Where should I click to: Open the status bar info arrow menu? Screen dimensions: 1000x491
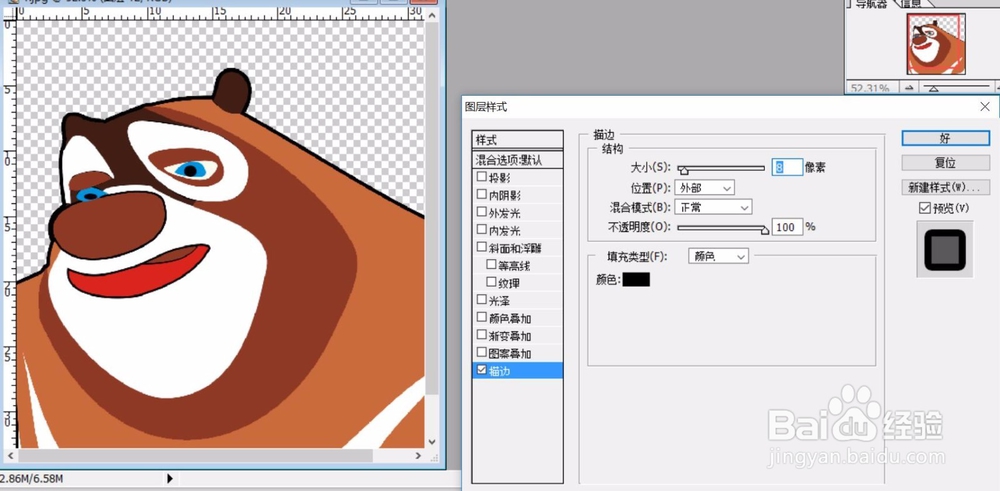click(170, 478)
